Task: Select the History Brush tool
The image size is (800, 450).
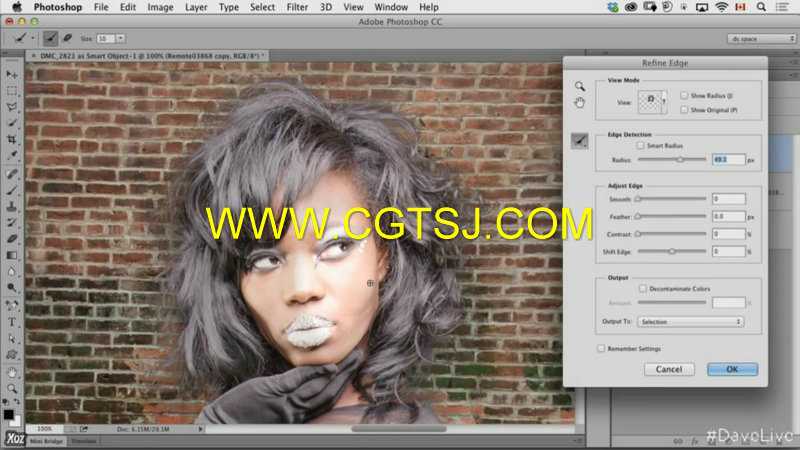Action: (x=12, y=222)
